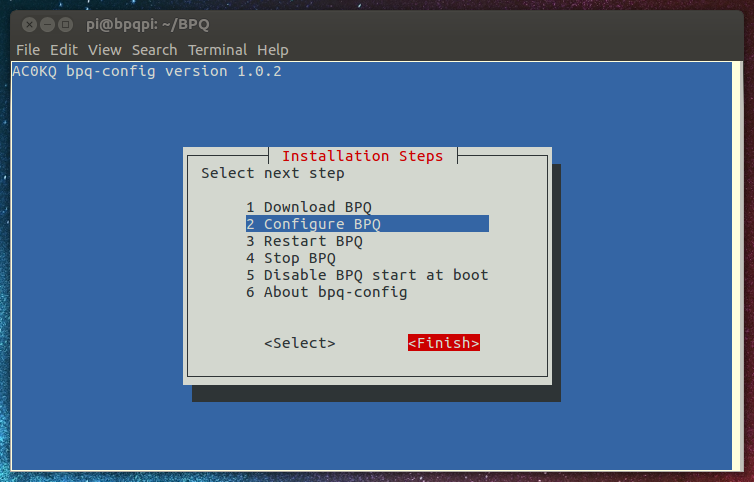The height and width of the screenshot is (482, 754).
Task: Choose Disable BPQ start at boot
Action: (x=375, y=275)
